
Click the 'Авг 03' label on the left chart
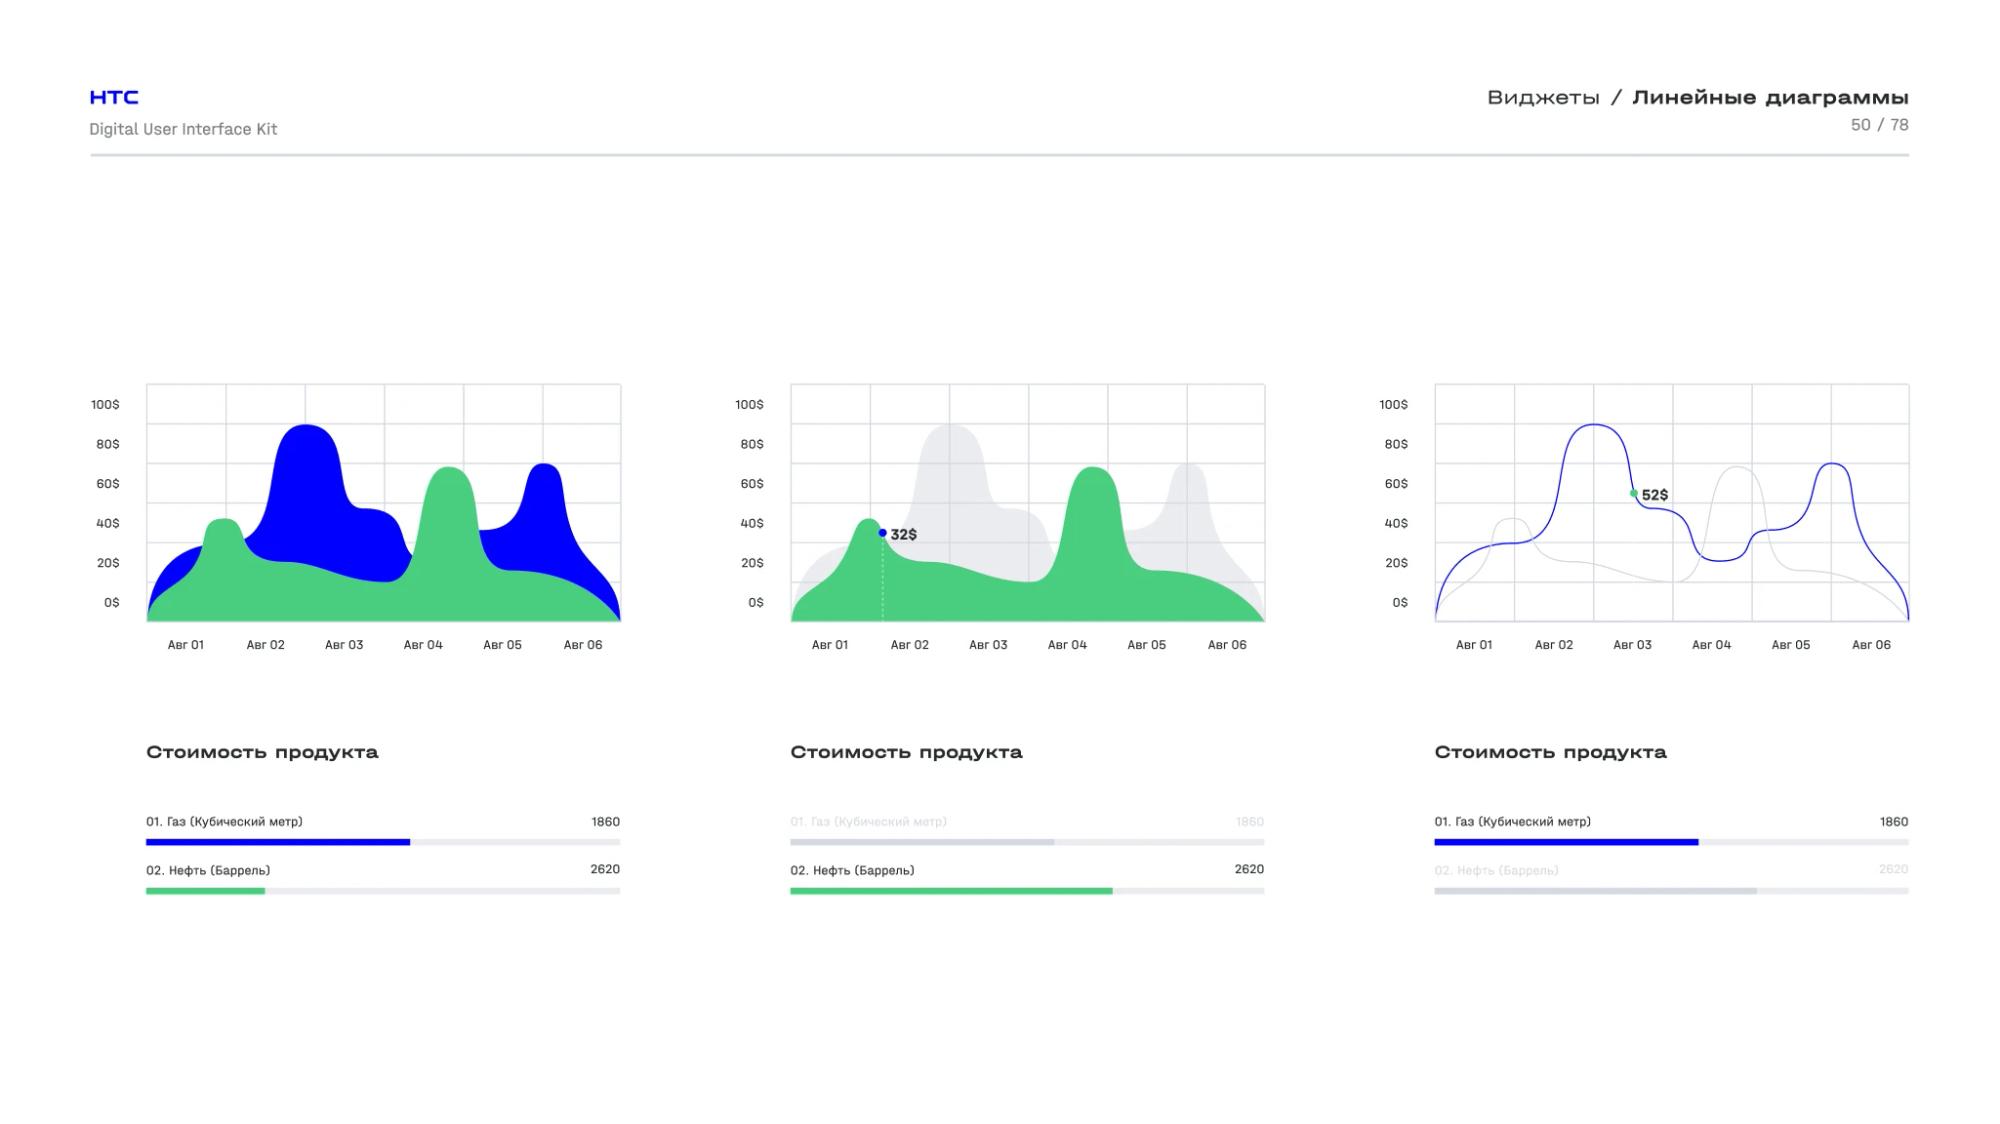tap(344, 645)
